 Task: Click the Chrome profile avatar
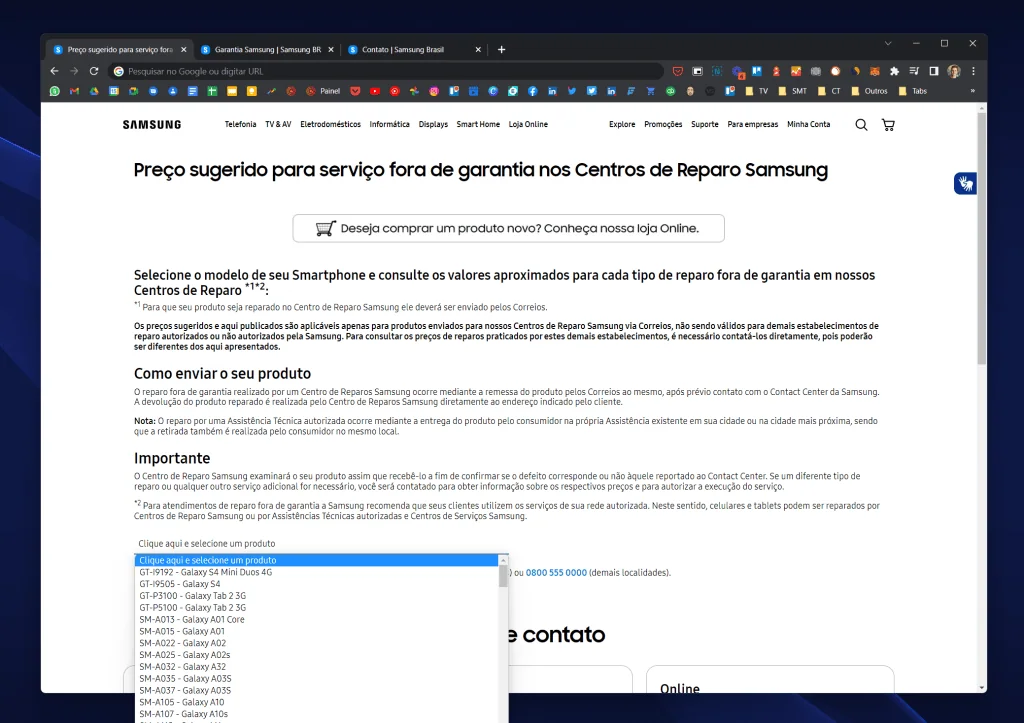(953, 72)
